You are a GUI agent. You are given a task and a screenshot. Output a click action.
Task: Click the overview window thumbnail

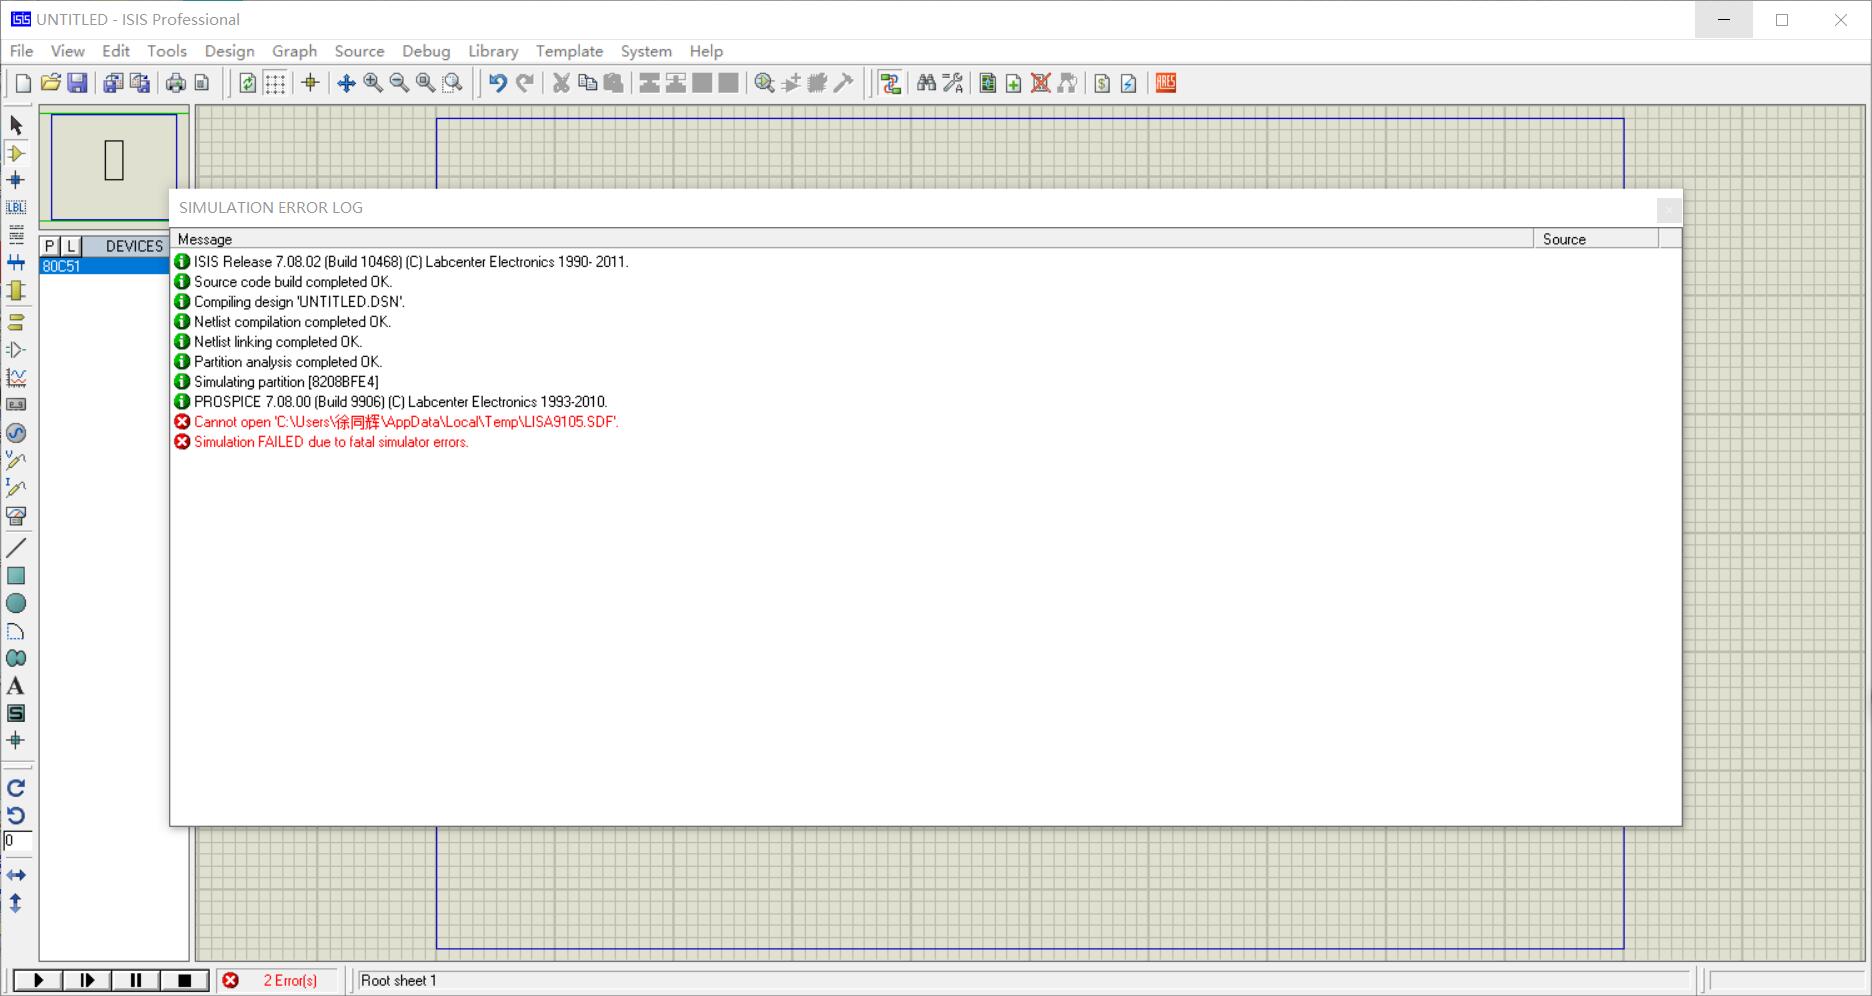coord(114,166)
